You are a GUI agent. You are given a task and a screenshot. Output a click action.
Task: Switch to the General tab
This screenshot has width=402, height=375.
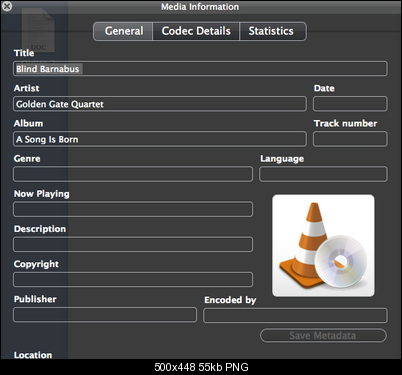[123, 31]
